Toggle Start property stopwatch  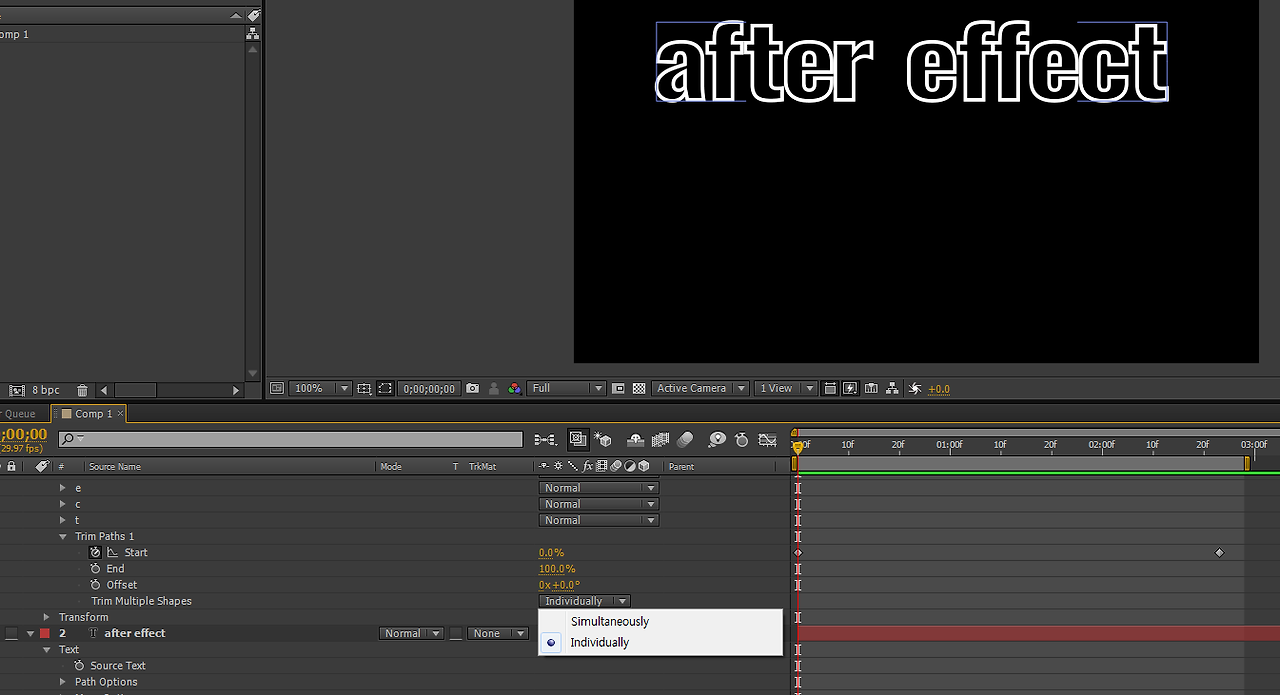click(x=95, y=552)
